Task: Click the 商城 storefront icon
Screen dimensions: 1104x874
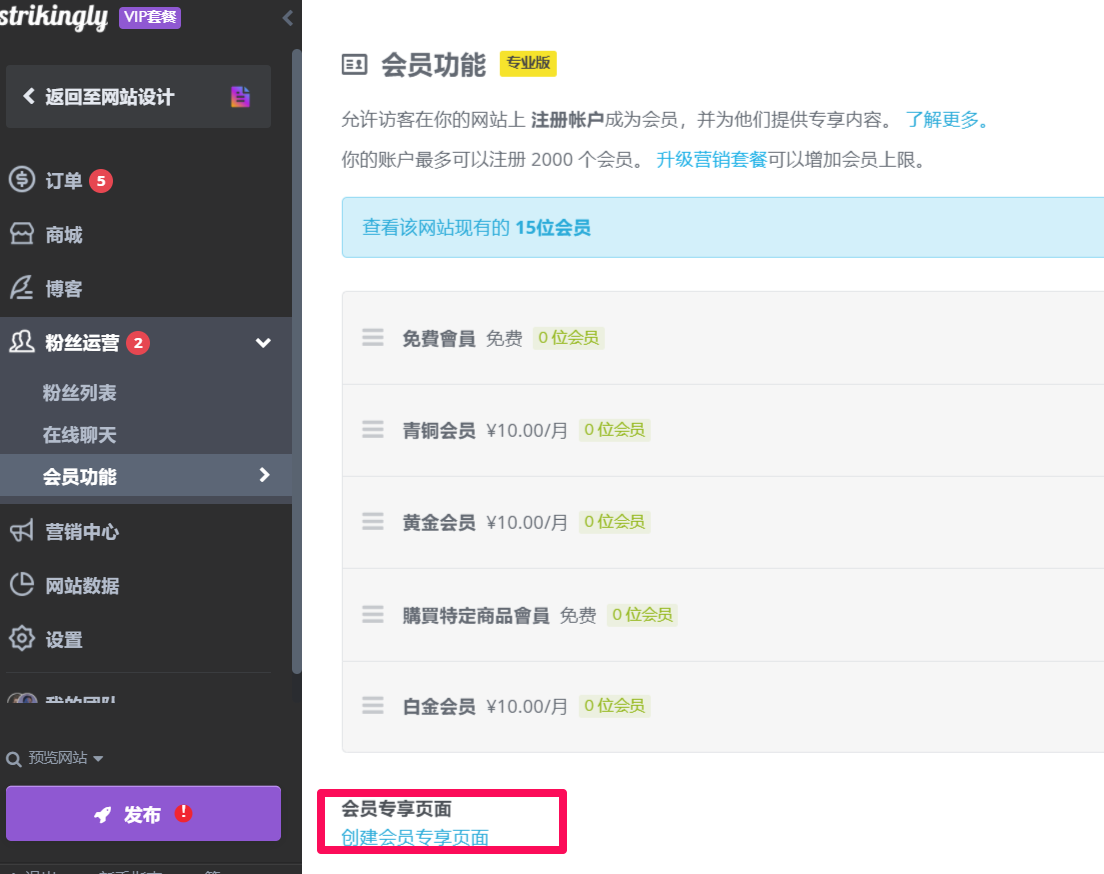Action: 22,234
